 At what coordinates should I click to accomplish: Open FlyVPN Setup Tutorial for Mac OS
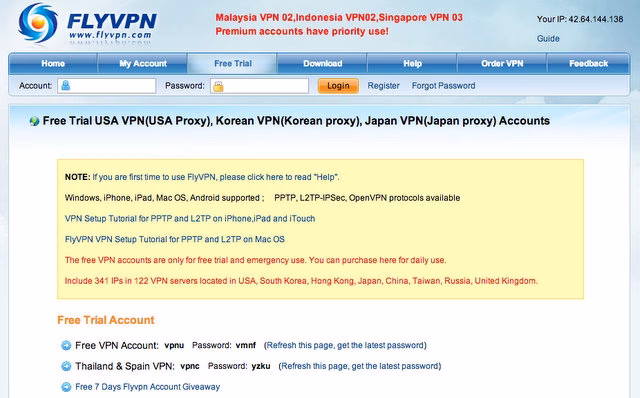(x=175, y=239)
